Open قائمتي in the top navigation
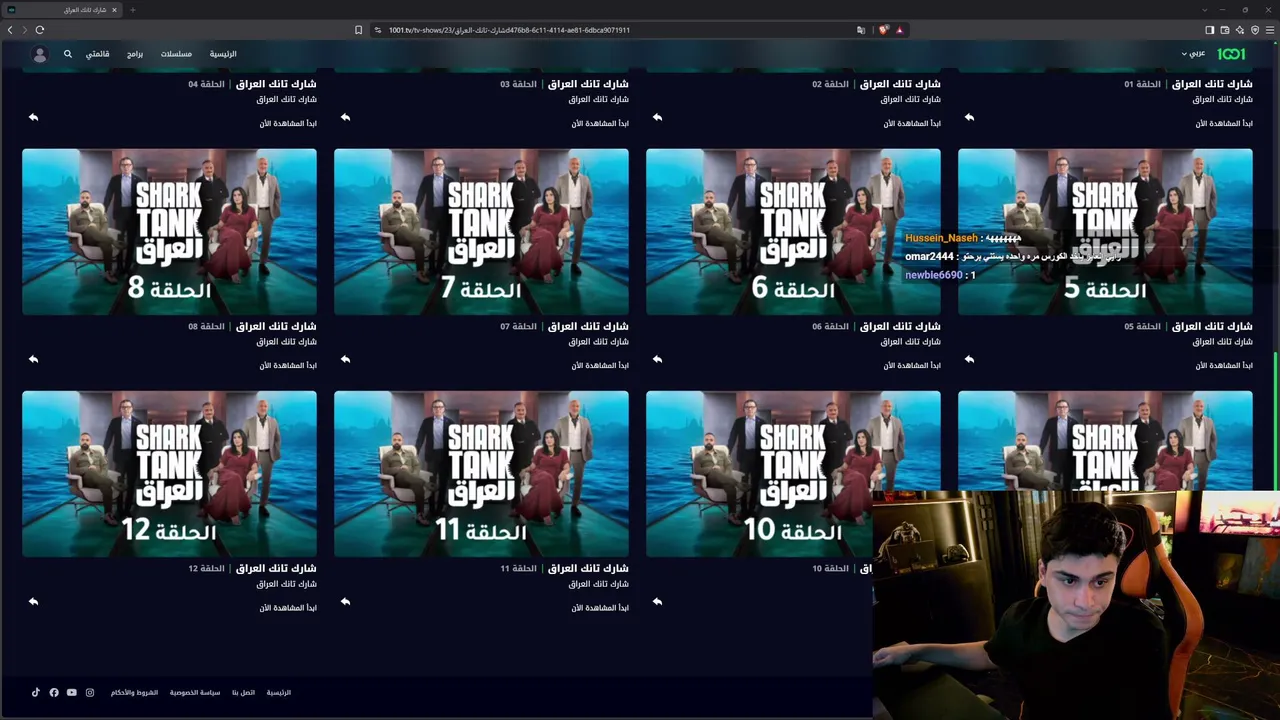The height and width of the screenshot is (720, 1280). point(97,54)
